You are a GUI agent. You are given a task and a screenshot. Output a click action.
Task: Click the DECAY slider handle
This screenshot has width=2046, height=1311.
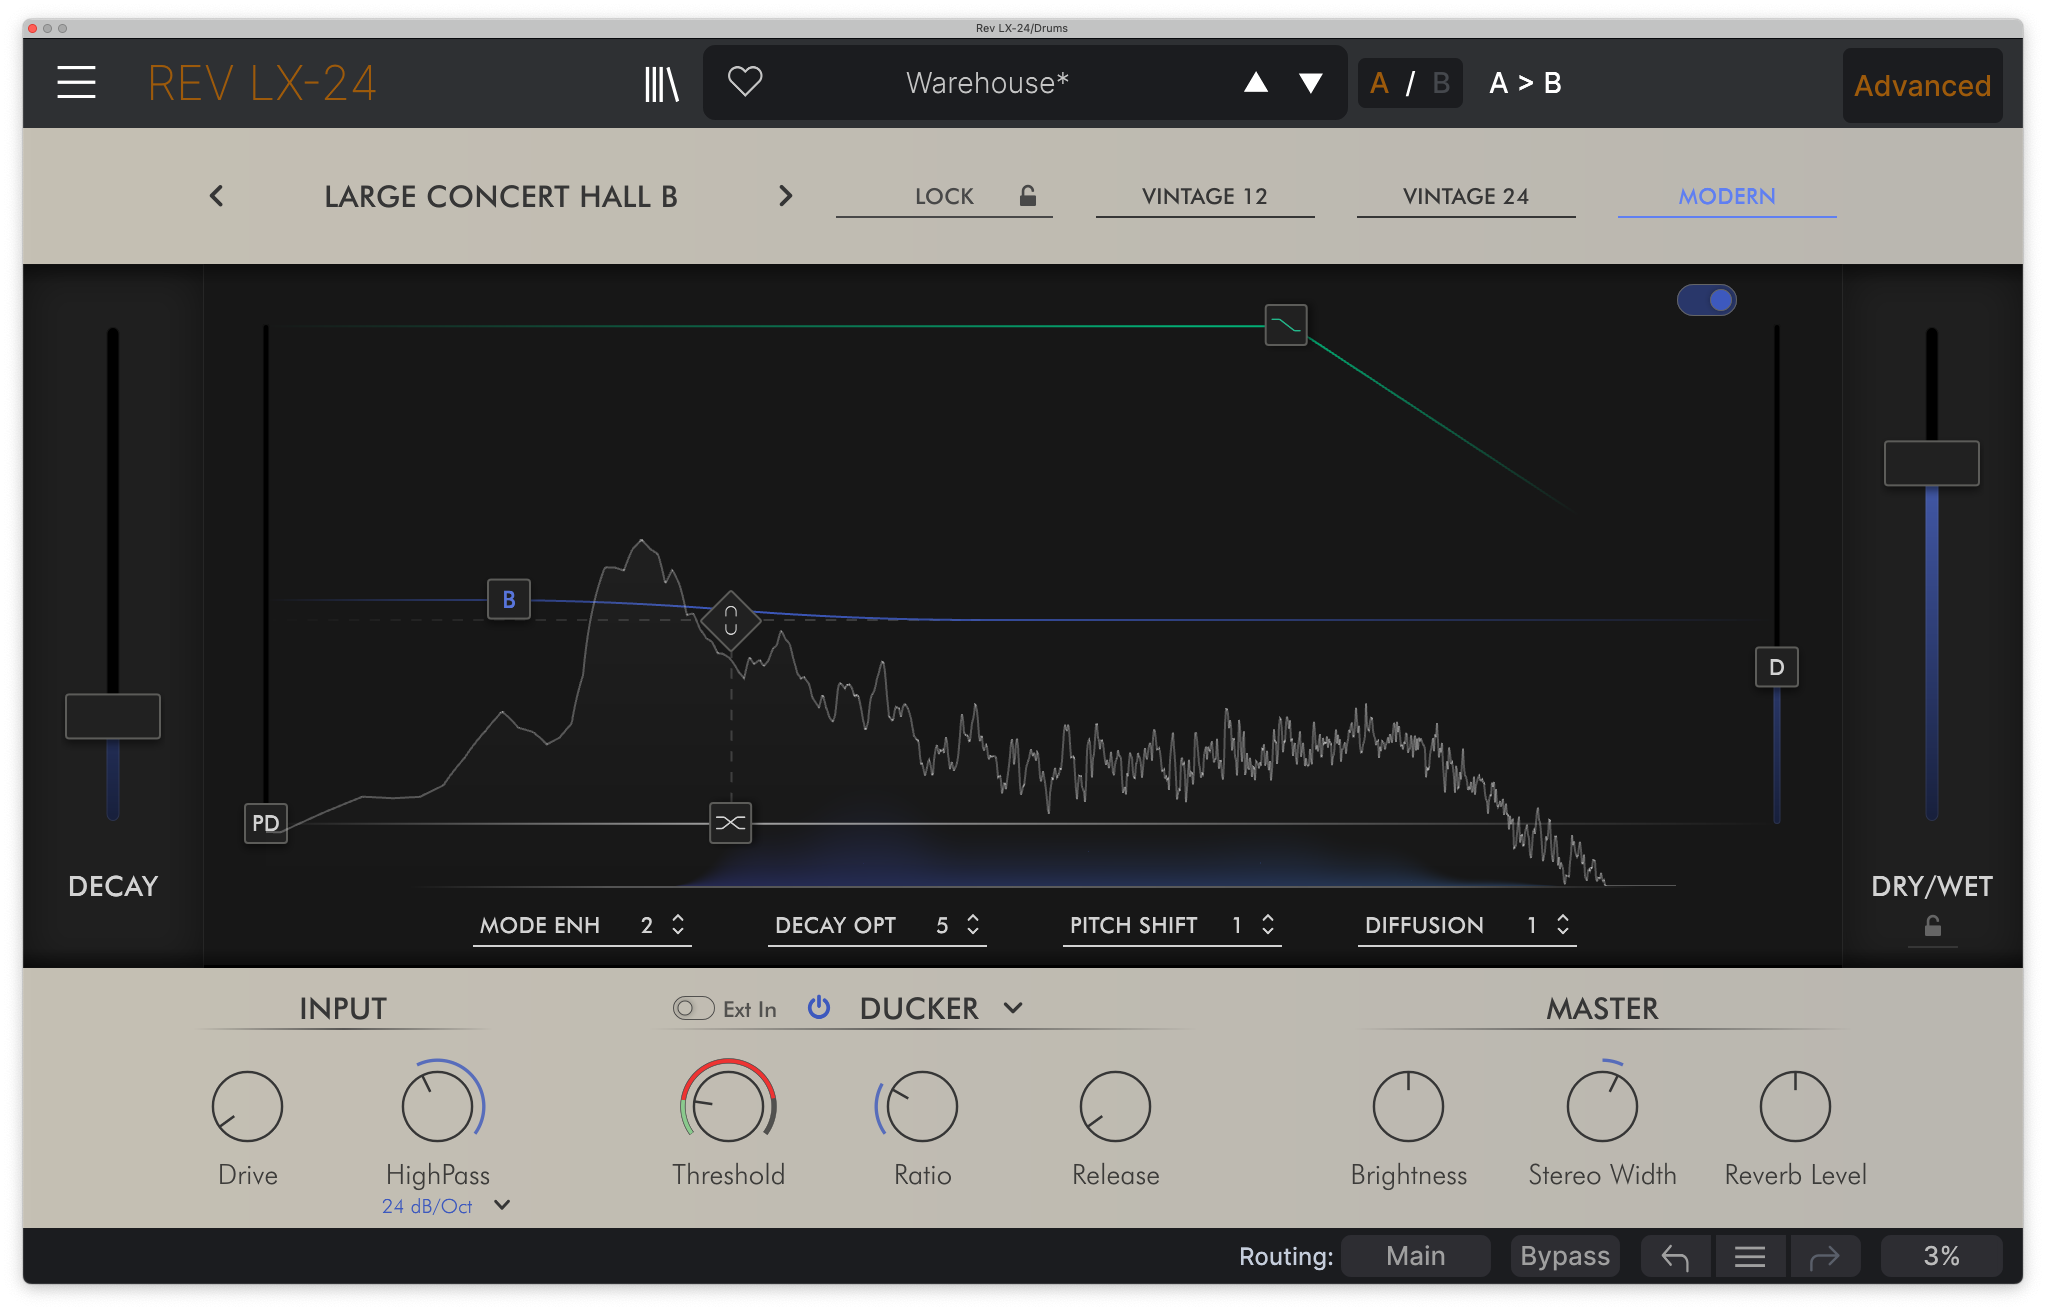113,716
